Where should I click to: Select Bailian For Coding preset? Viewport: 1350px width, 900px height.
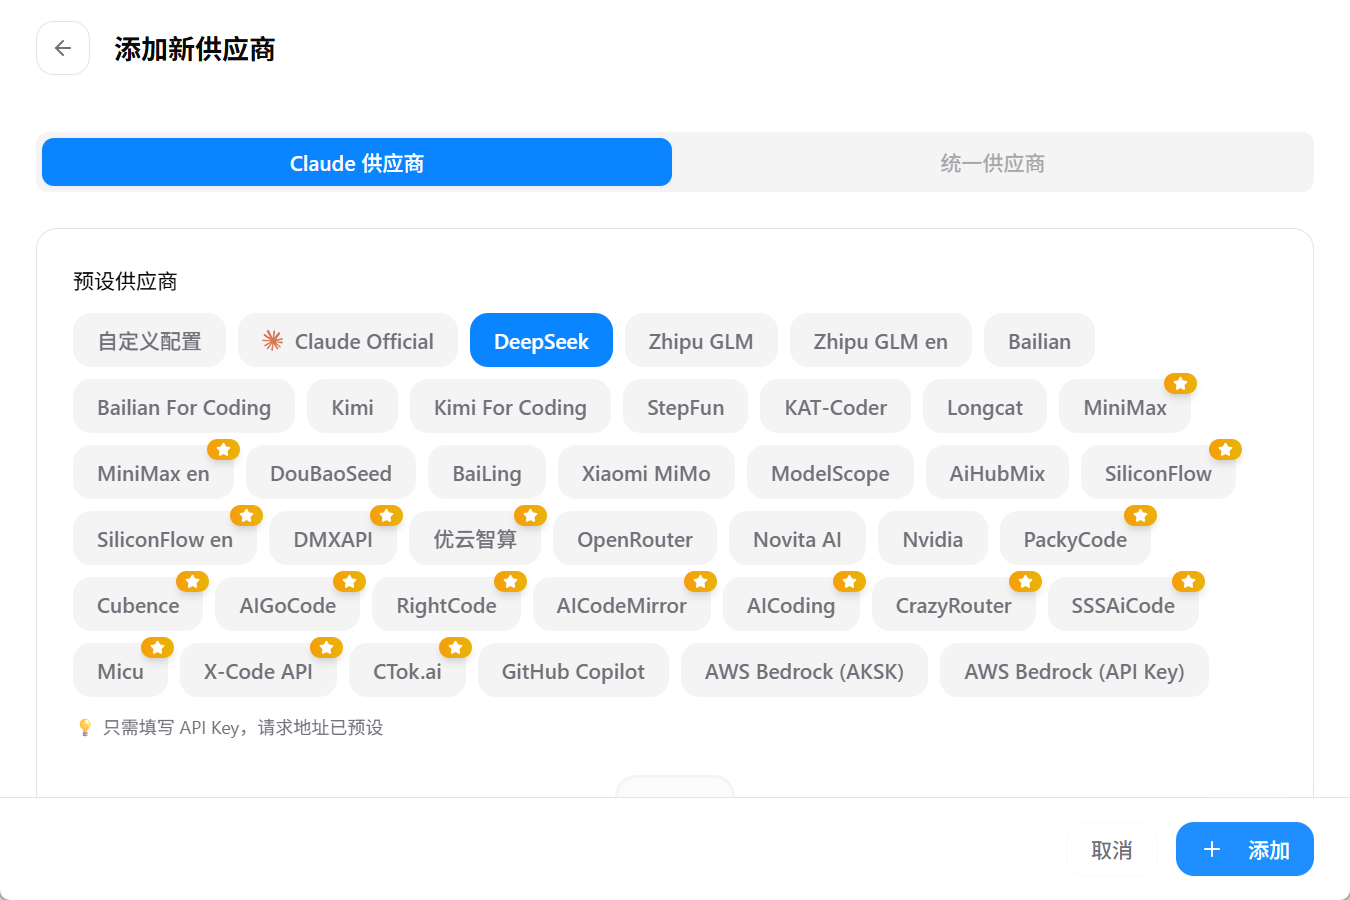click(184, 407)
